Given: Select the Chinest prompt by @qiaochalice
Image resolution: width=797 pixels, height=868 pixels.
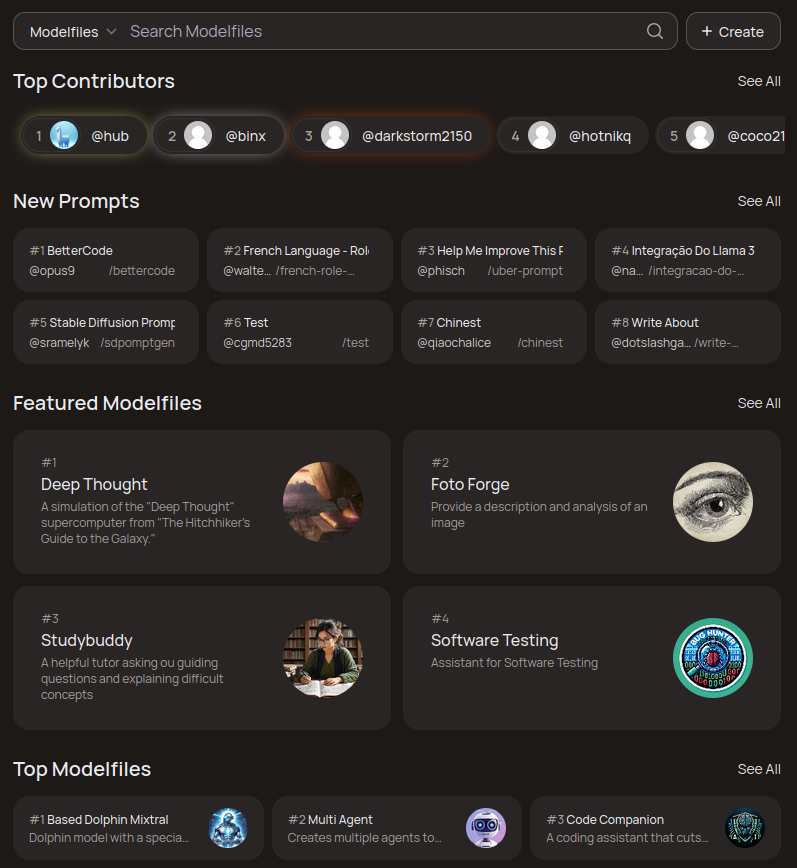Looking at the screenshot, I should pyautogui.click(x=494, y=332).
